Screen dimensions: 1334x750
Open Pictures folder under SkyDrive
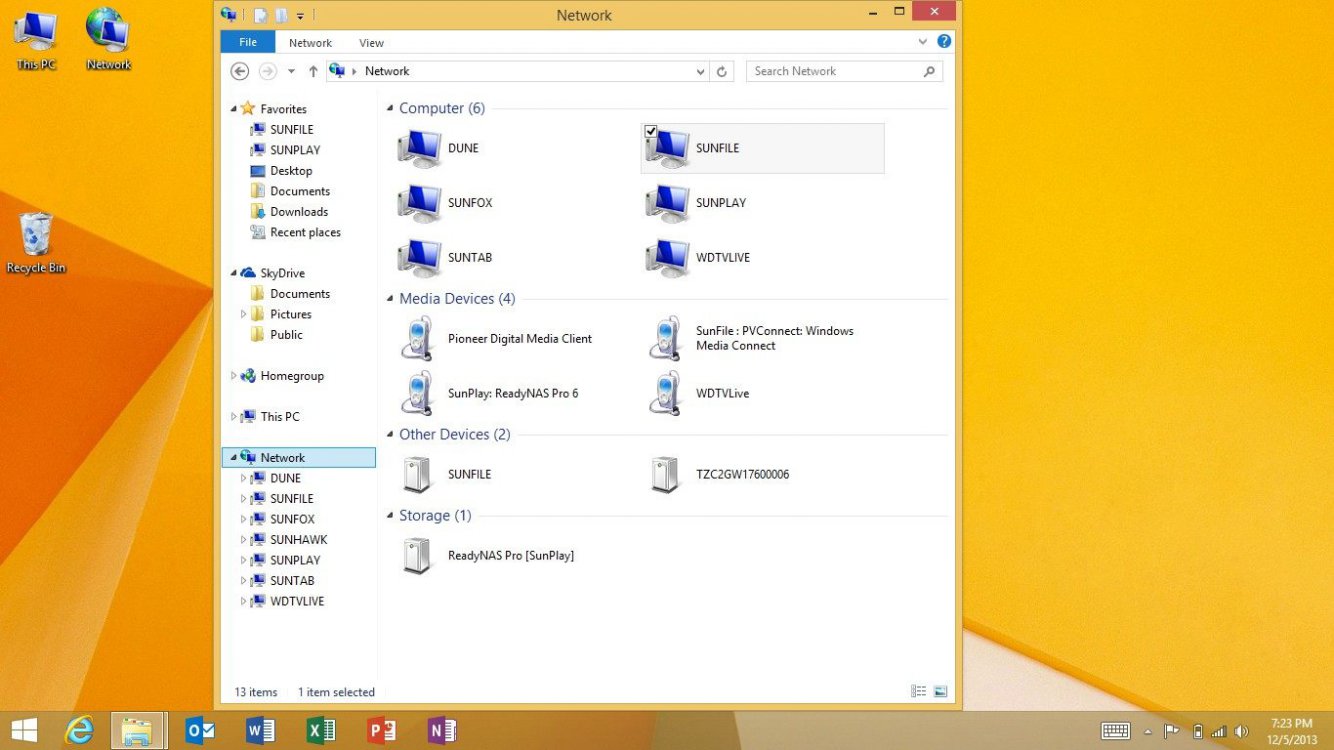(291, 314)
